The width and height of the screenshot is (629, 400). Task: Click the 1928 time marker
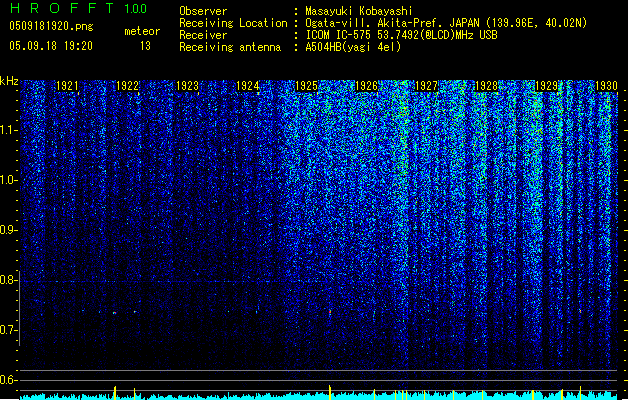pos(486,86)
